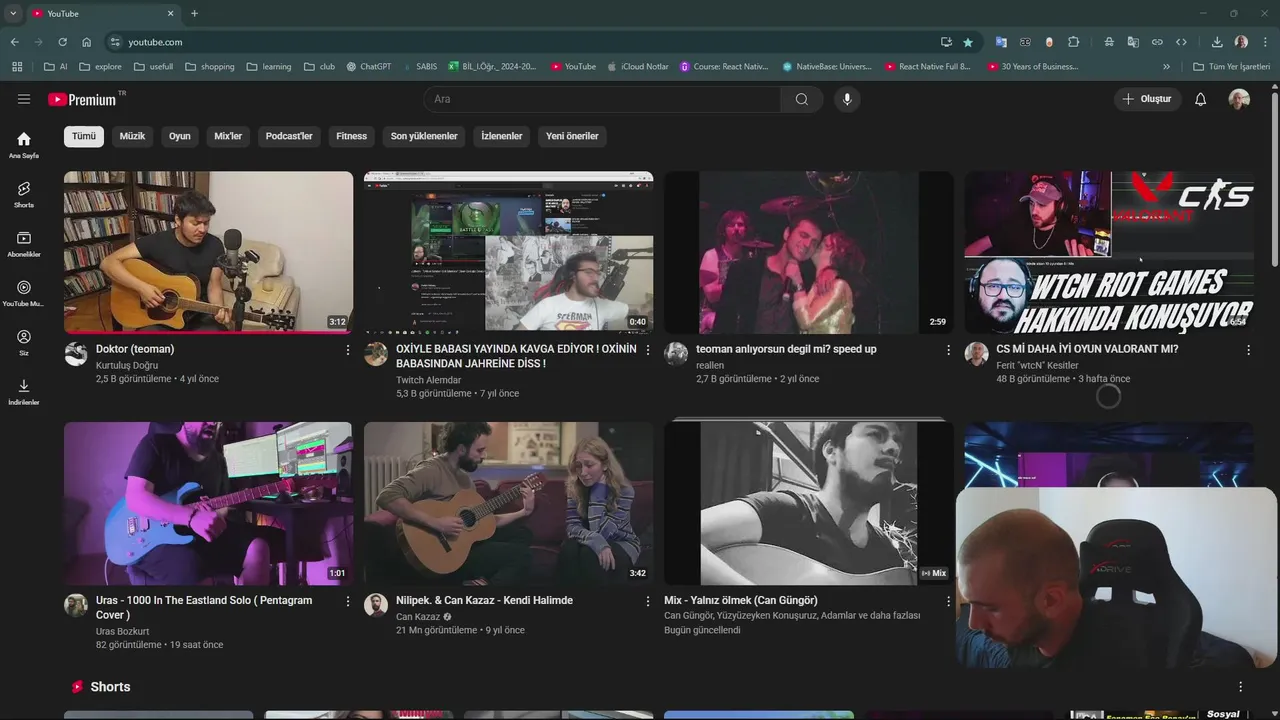This screenshot has height=720, width=1280.
Task: Click the Oluştur create button
Action: click(x=1147, y=99)
